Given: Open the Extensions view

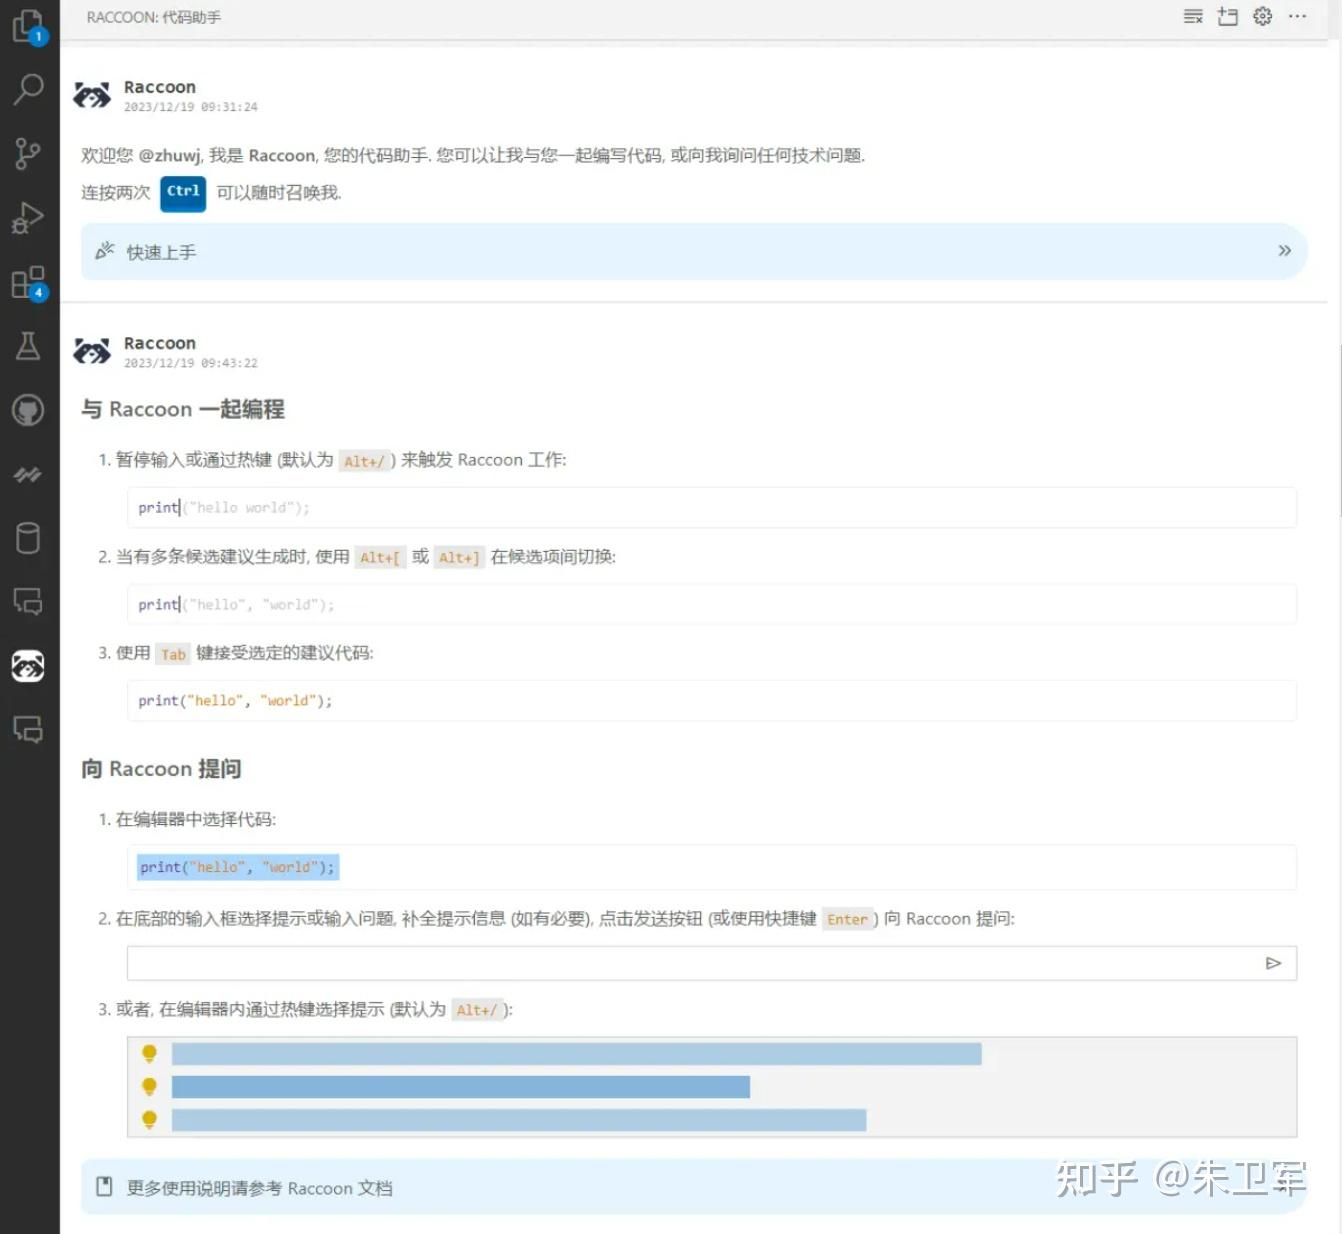Looking at the screenshot, I should [x=28, y=282].
